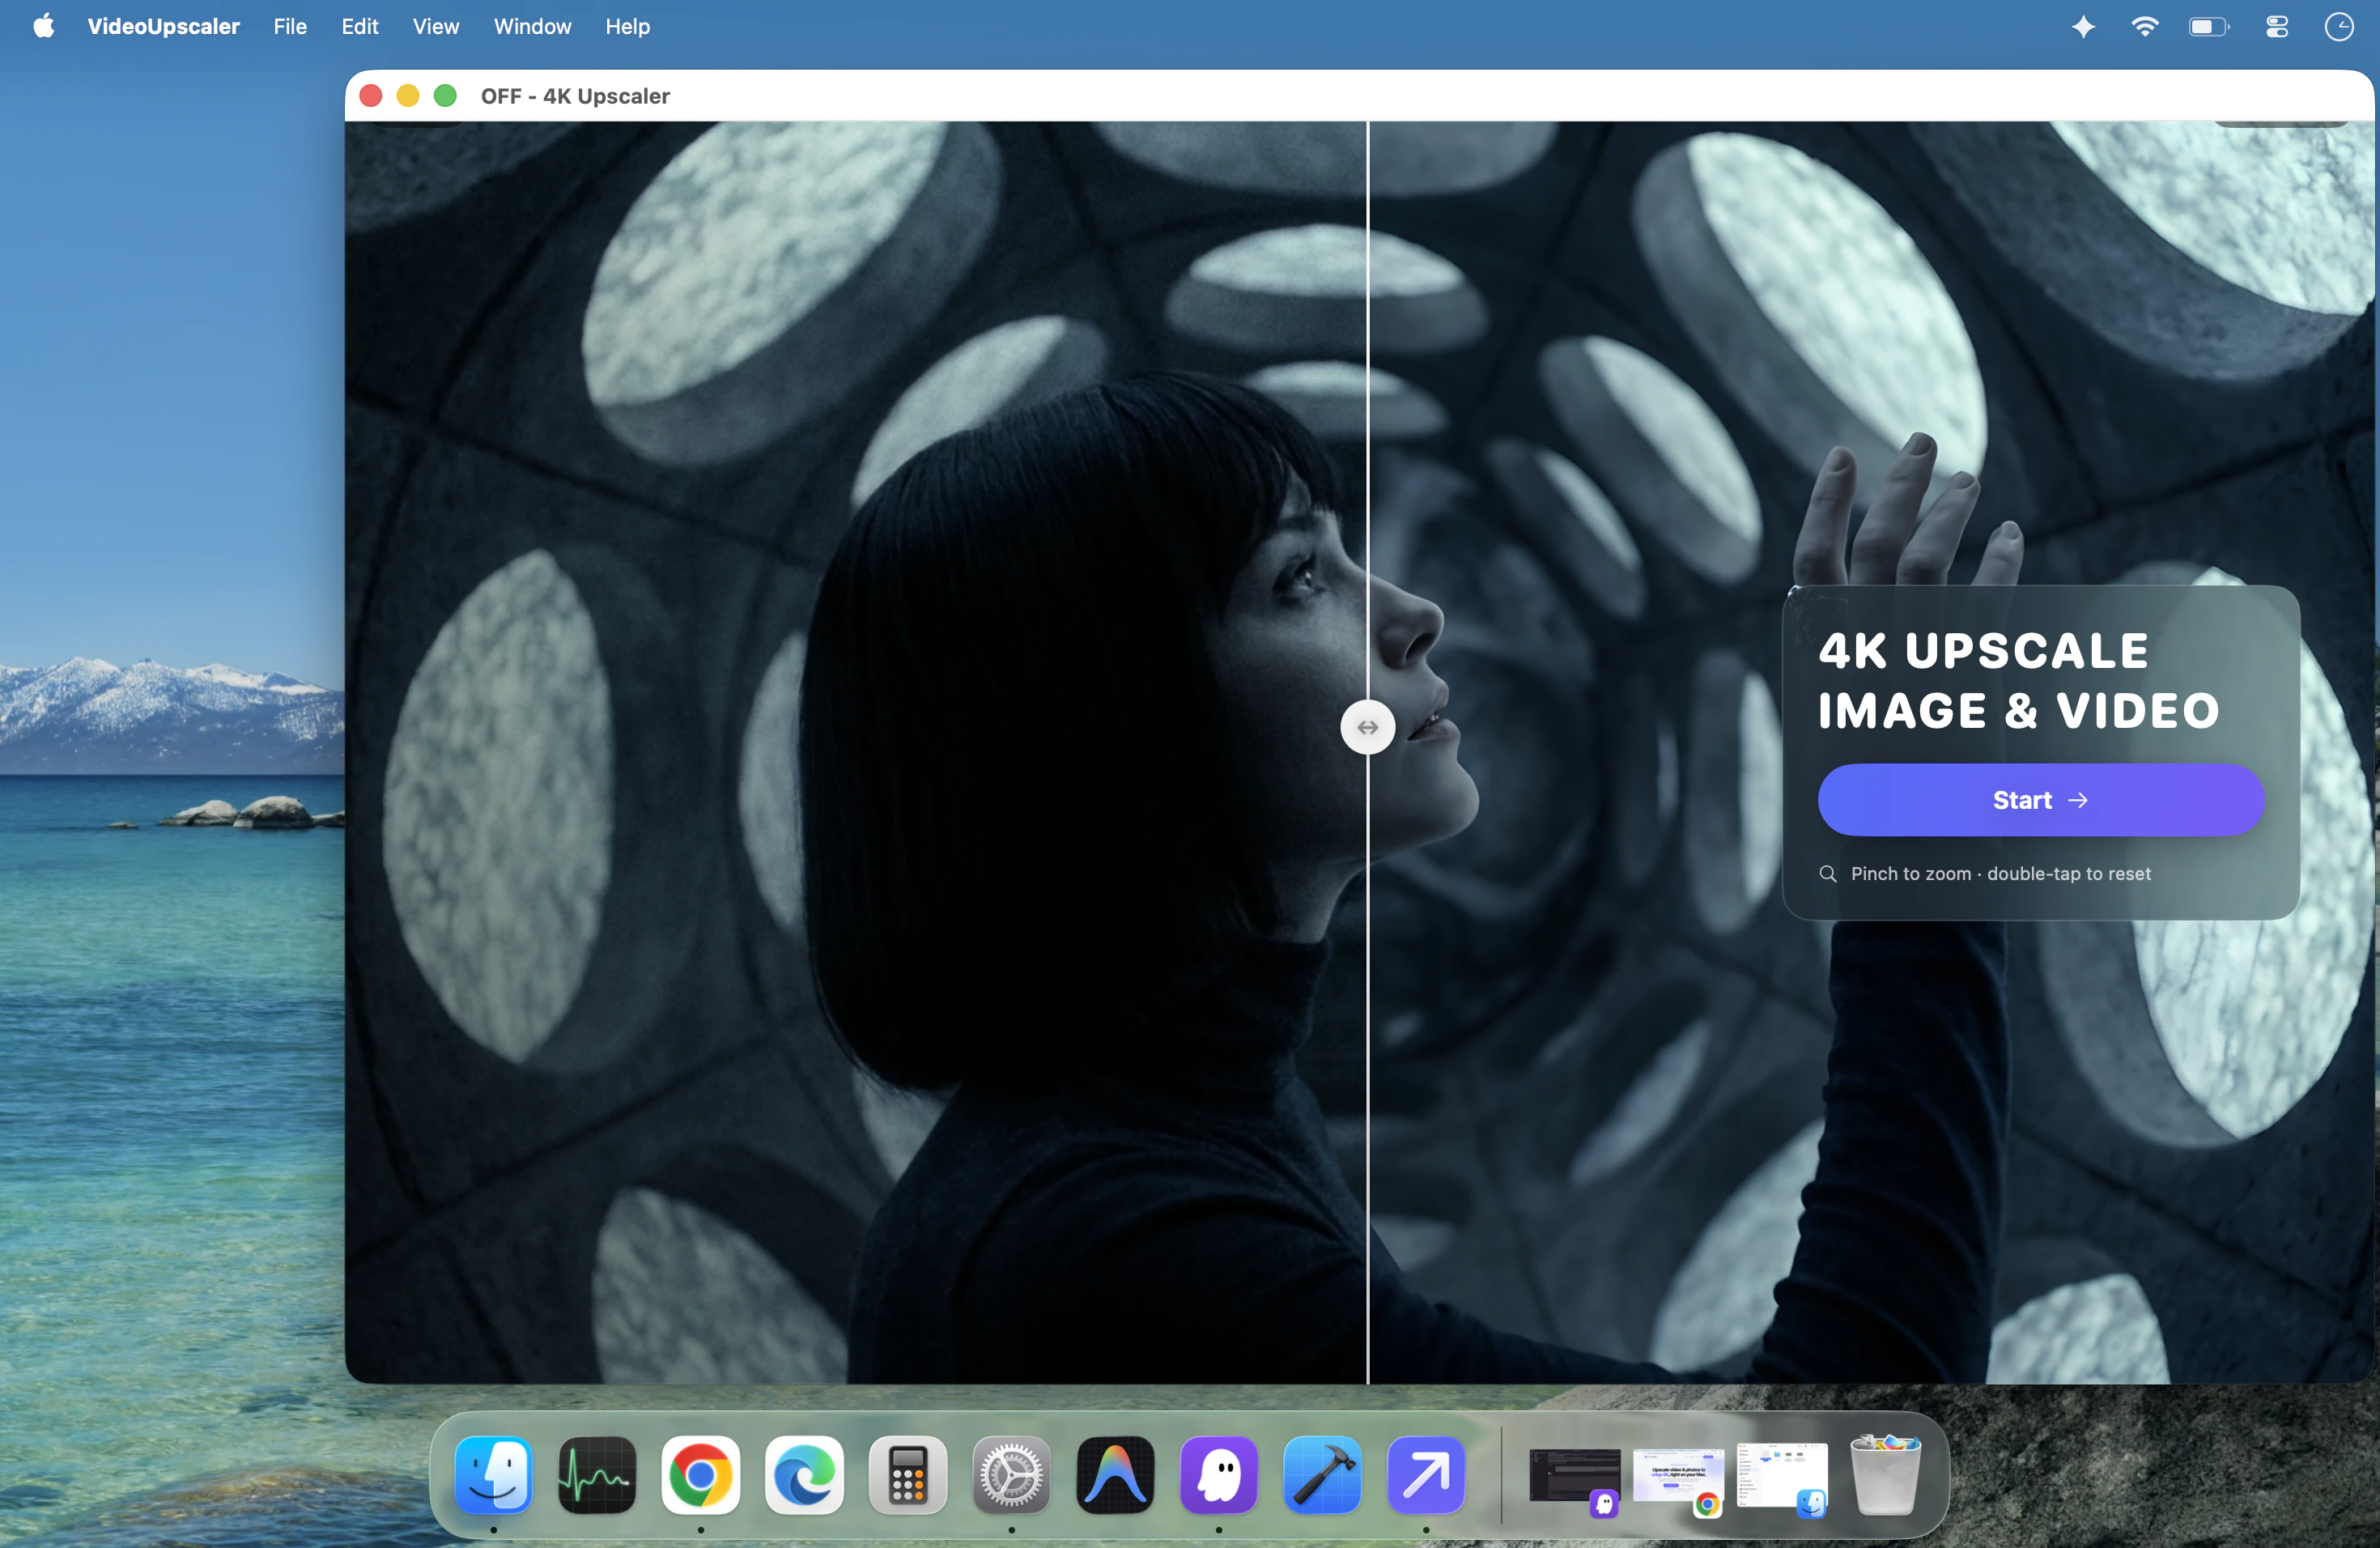Restore the minimized Chrome window thumbnail
This screenshot has width=2380, height=1548.
1679,1477
